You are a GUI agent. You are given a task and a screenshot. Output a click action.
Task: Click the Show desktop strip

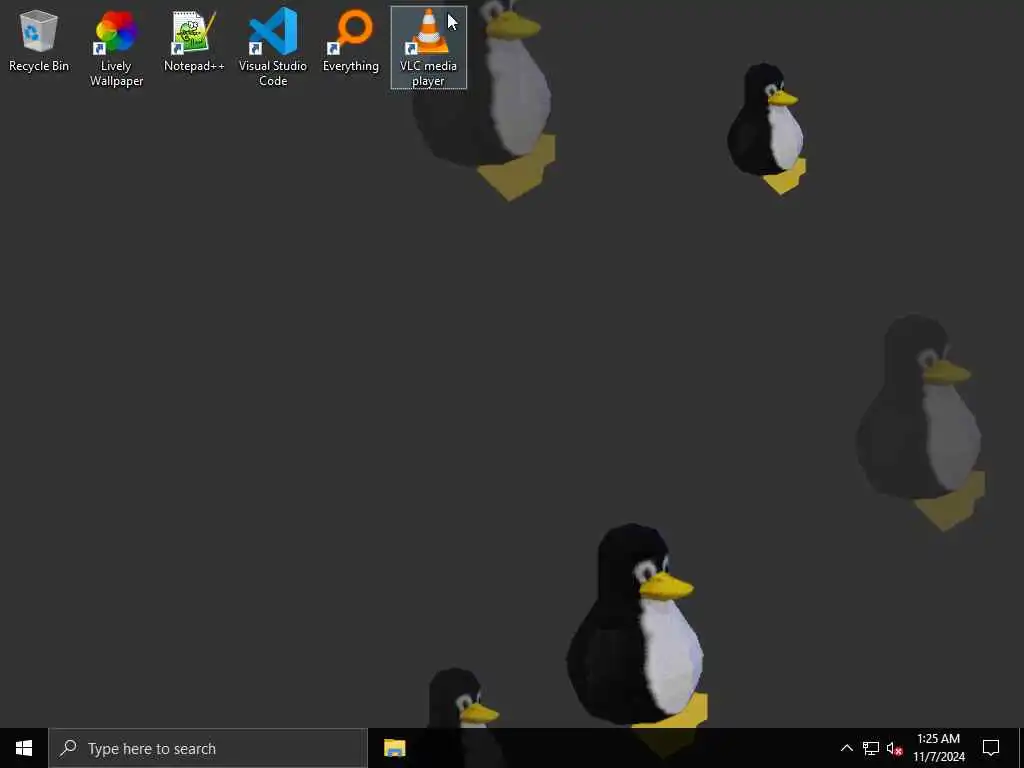tap(1021, 748)
